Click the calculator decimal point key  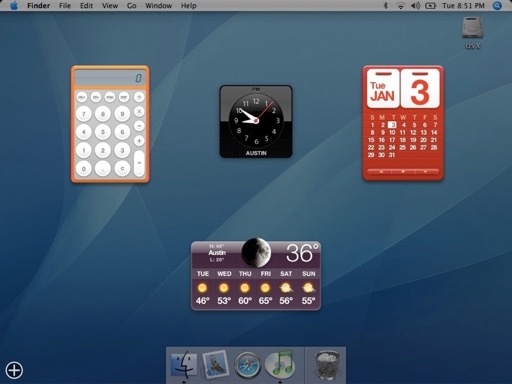(103, 169)
